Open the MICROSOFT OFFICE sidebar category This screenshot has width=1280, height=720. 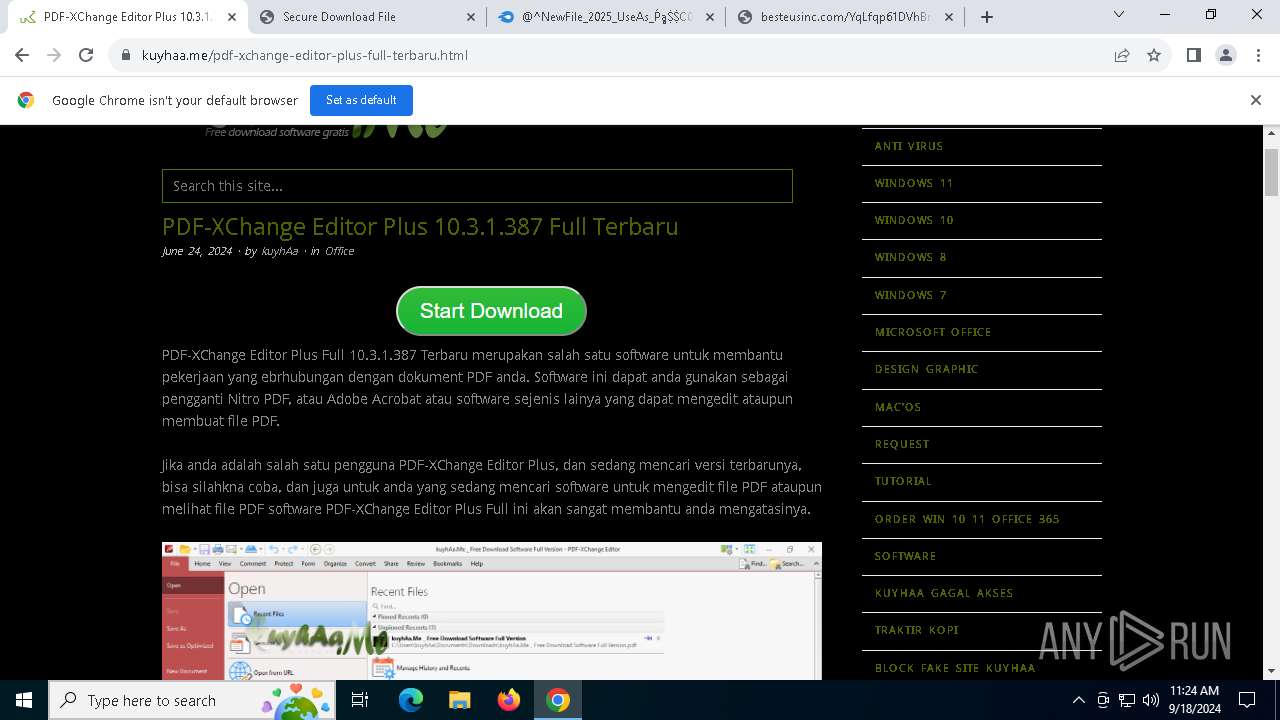click(x=933, y=332)
